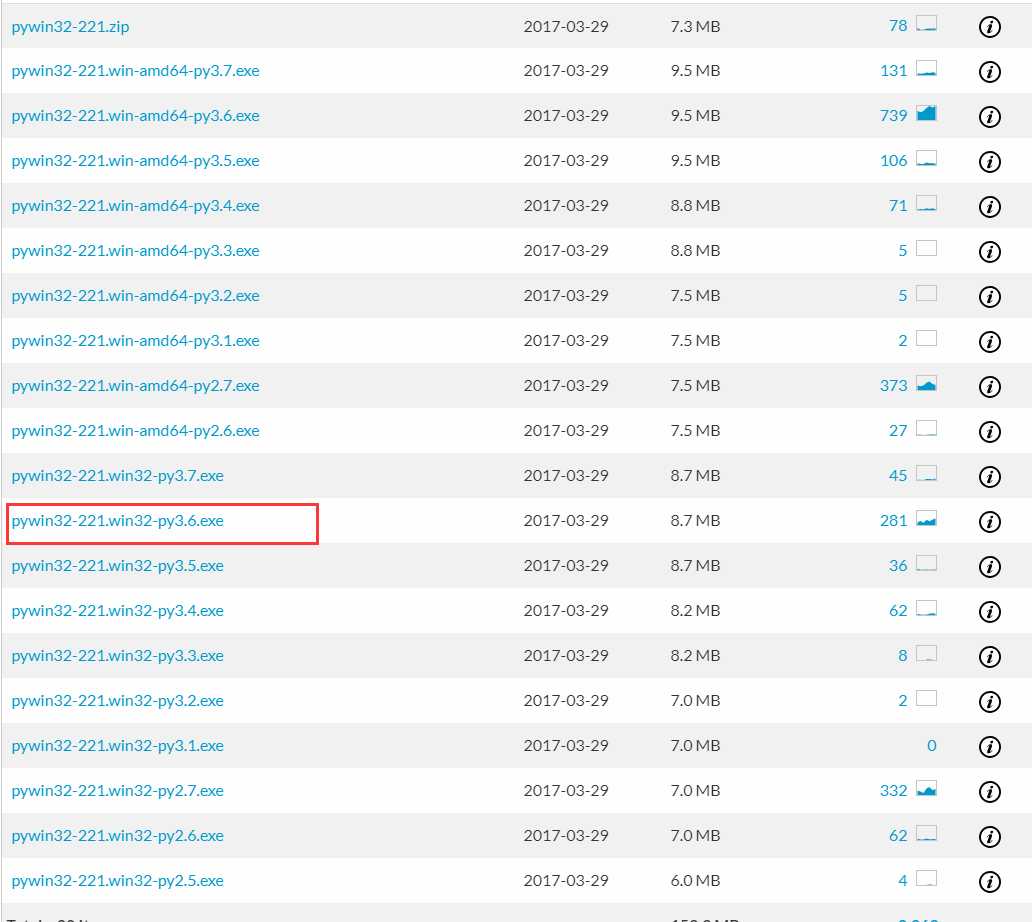1032x922 pixels.
Task: Open info icon for win-amd64-py3.5.exe row
Action: [990, 162]
